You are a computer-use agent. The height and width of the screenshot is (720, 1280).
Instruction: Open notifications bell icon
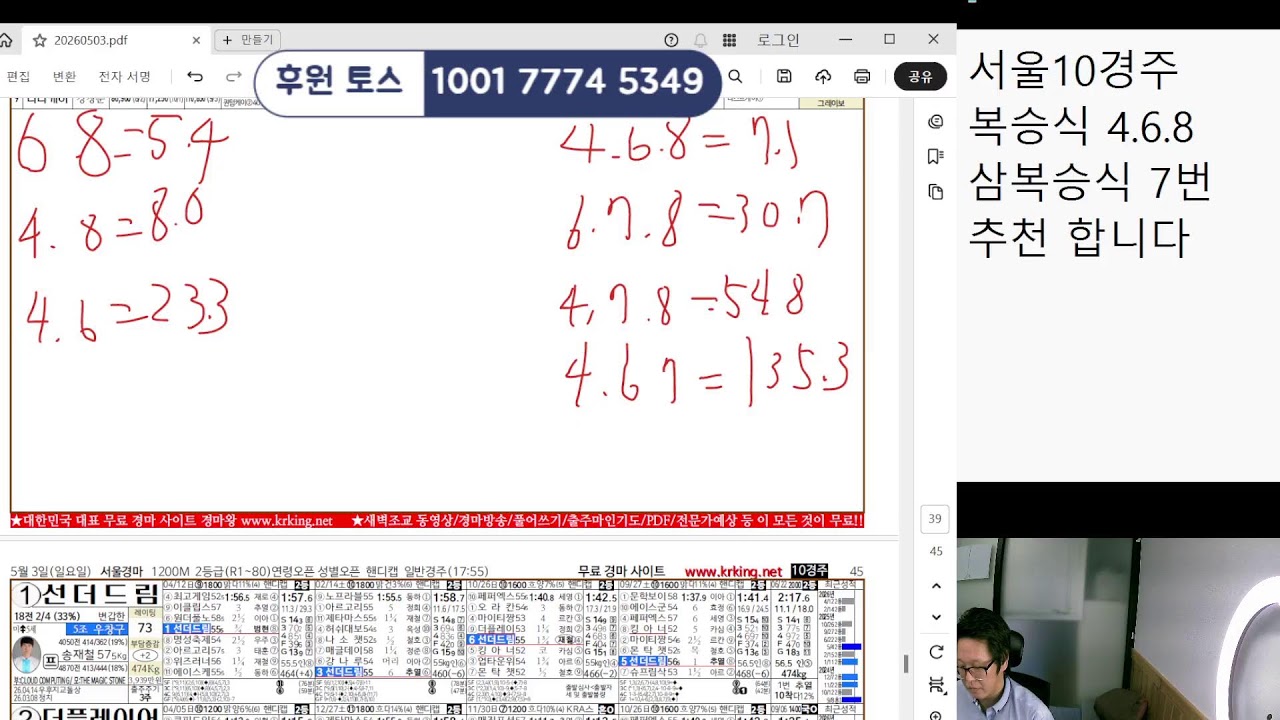click(x=700, y=40)
